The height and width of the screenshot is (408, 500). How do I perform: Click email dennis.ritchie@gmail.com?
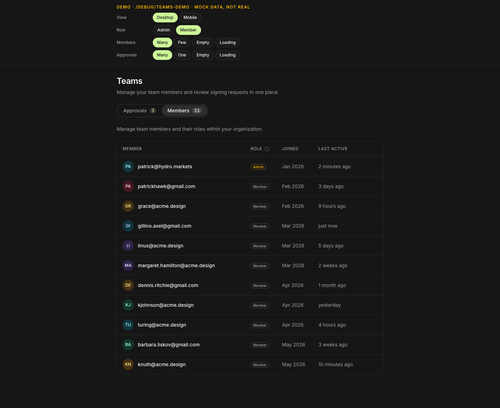pyautogui.click(x=168, y=285)
